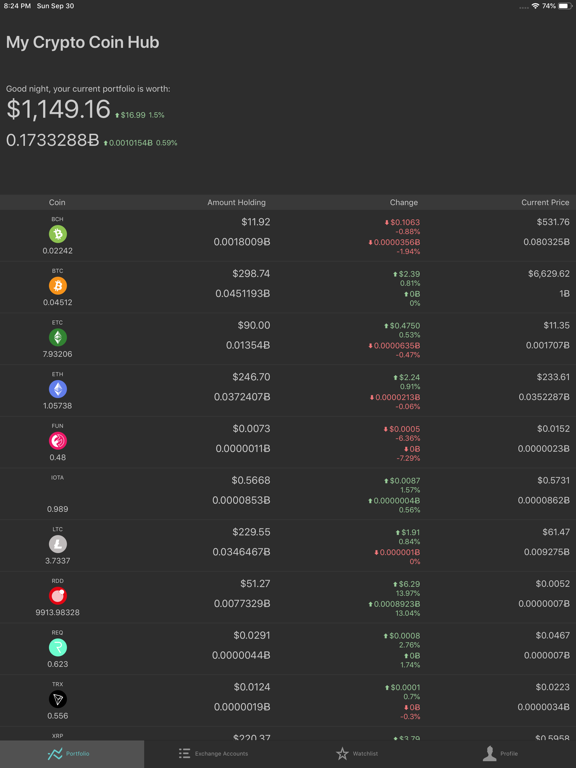Tap the portfolio value $1,149.16
Image resolution: width=576 pixels, height=768 pixels.
coord(58,109)
